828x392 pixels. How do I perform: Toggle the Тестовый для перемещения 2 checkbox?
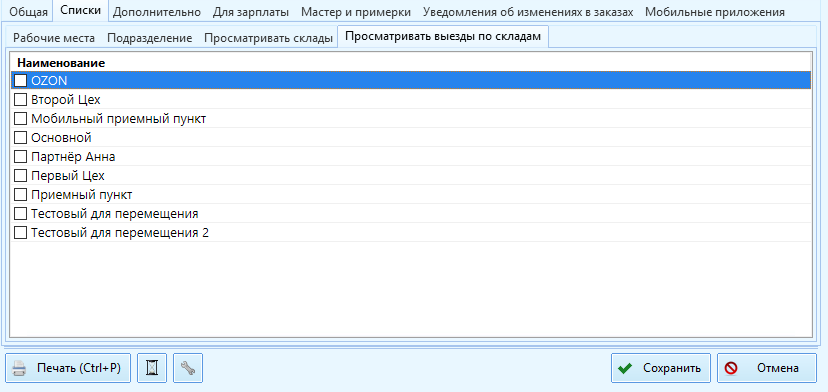coord(20,232)
